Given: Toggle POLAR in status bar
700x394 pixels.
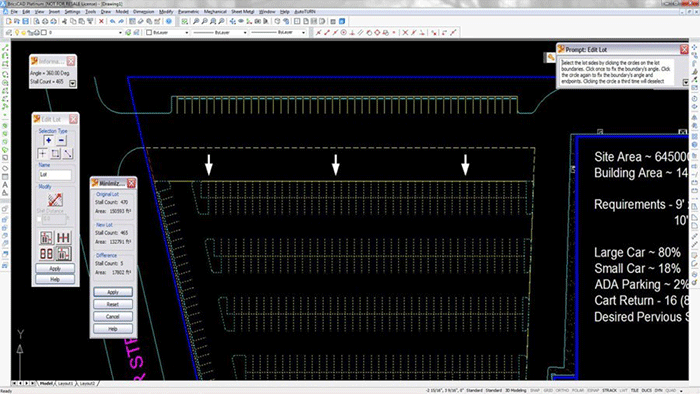Looking at the screenshot, I should (x=578, y=390).
